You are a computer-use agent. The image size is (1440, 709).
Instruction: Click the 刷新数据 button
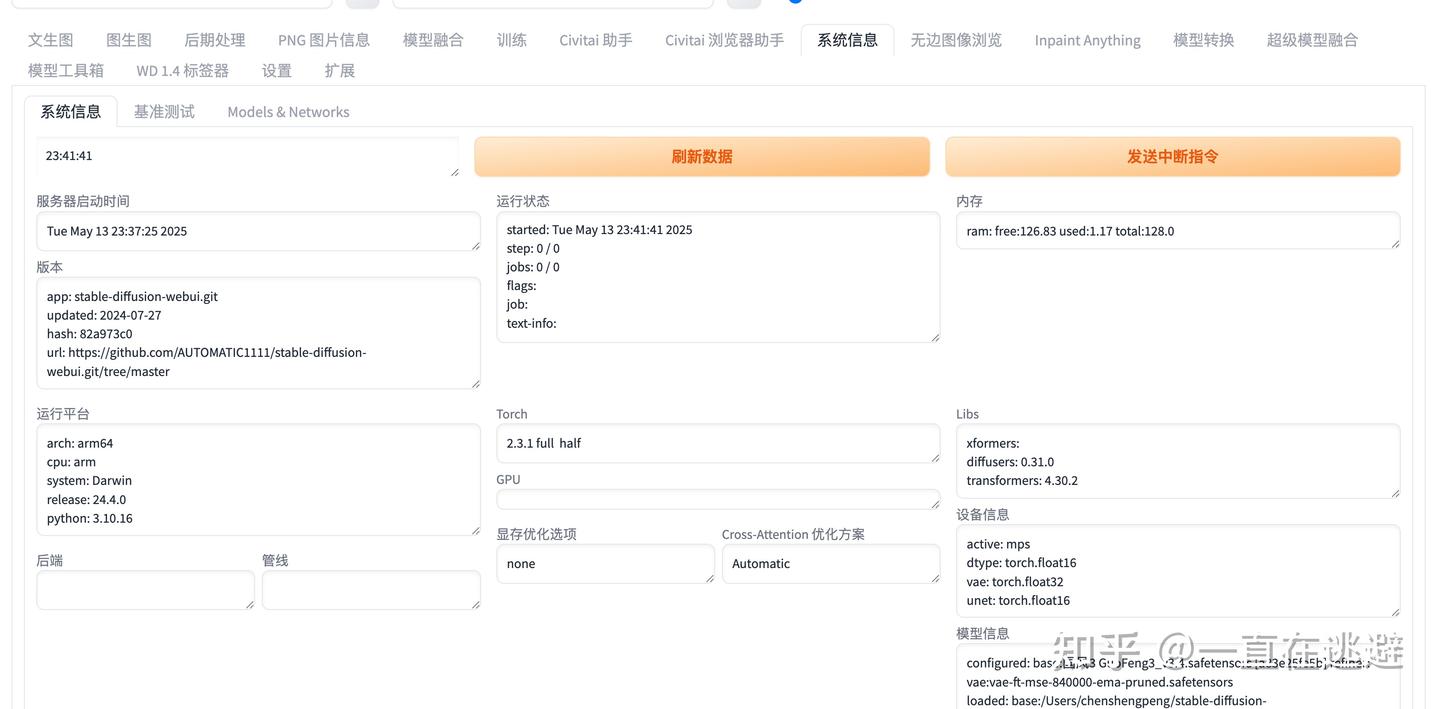click(x=702, y=157)
